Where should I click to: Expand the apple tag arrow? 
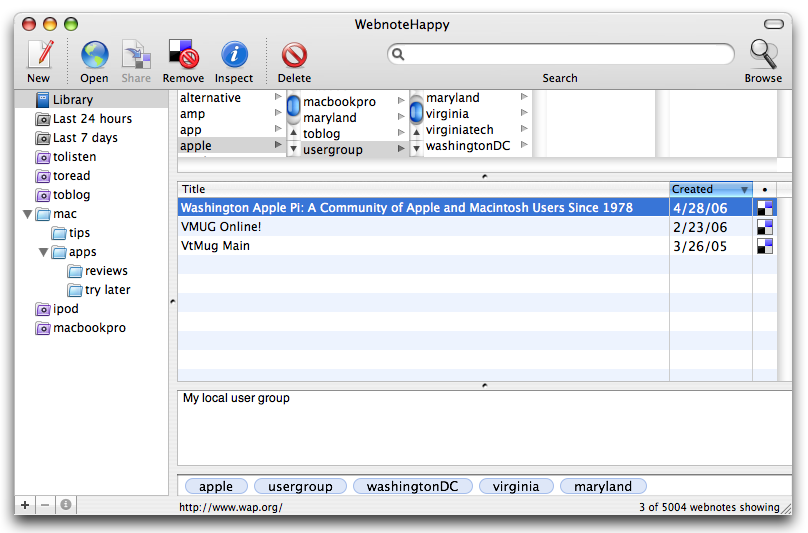(x=278, y=145)
